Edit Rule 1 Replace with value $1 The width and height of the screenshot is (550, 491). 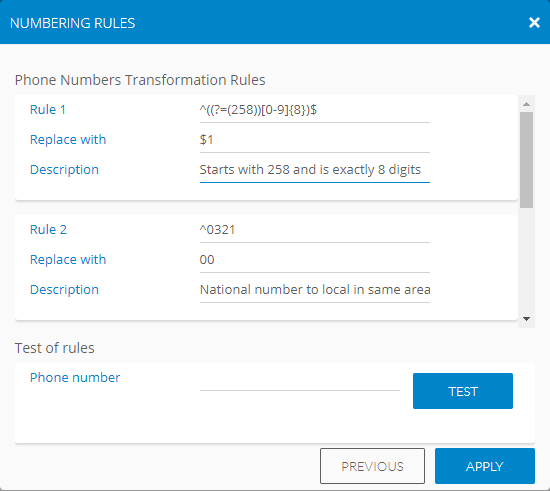click(x=315, y=140)
